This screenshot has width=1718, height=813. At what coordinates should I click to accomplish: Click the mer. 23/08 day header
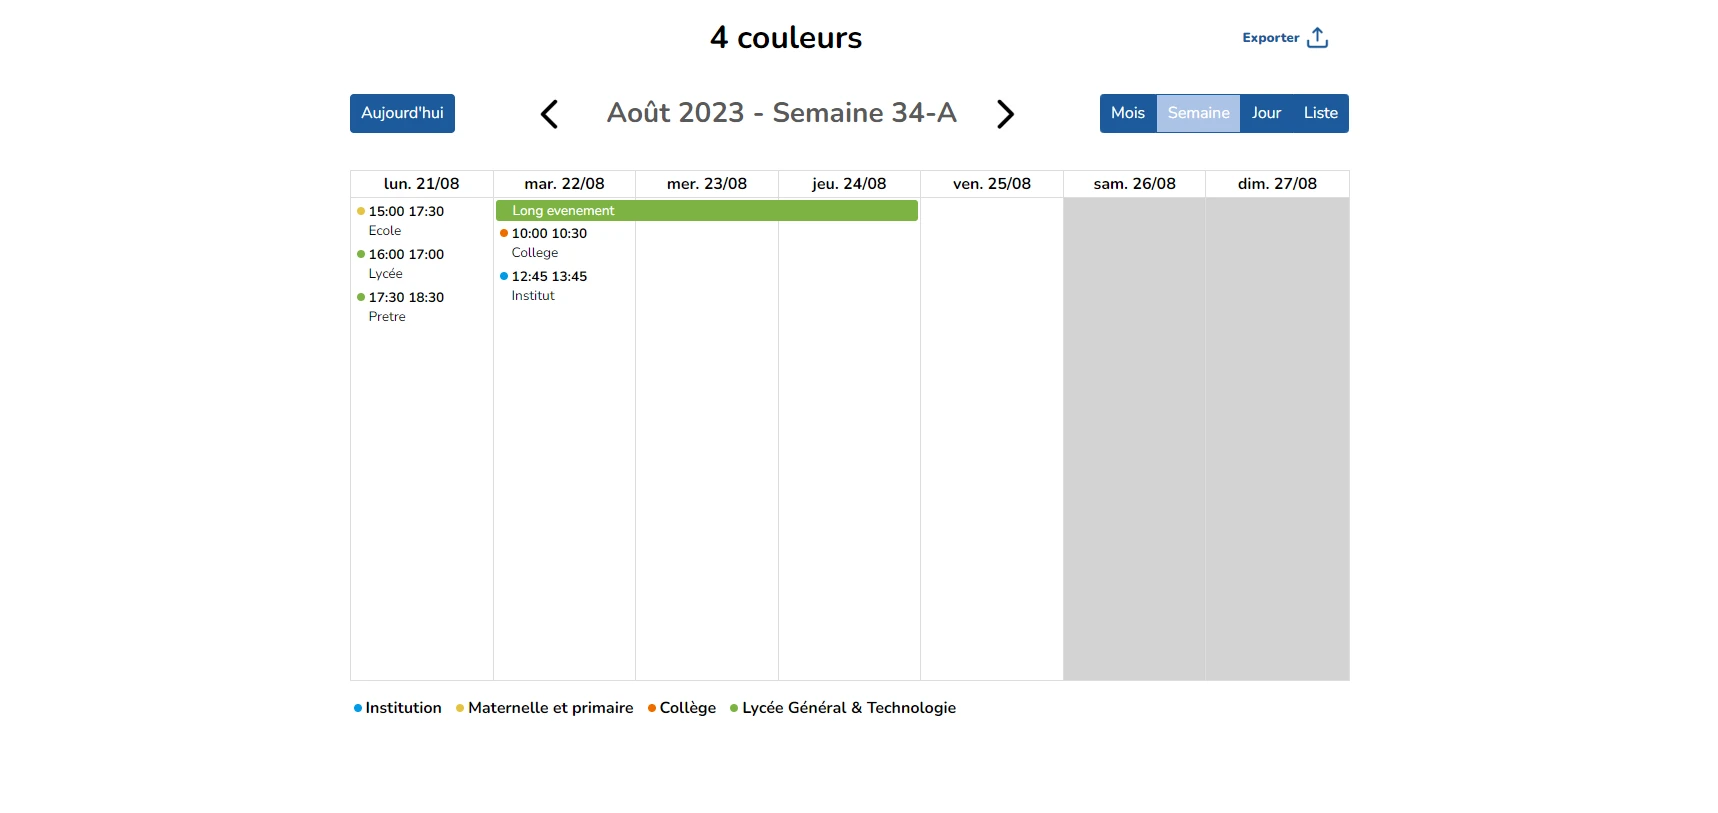tap(707, 184)
